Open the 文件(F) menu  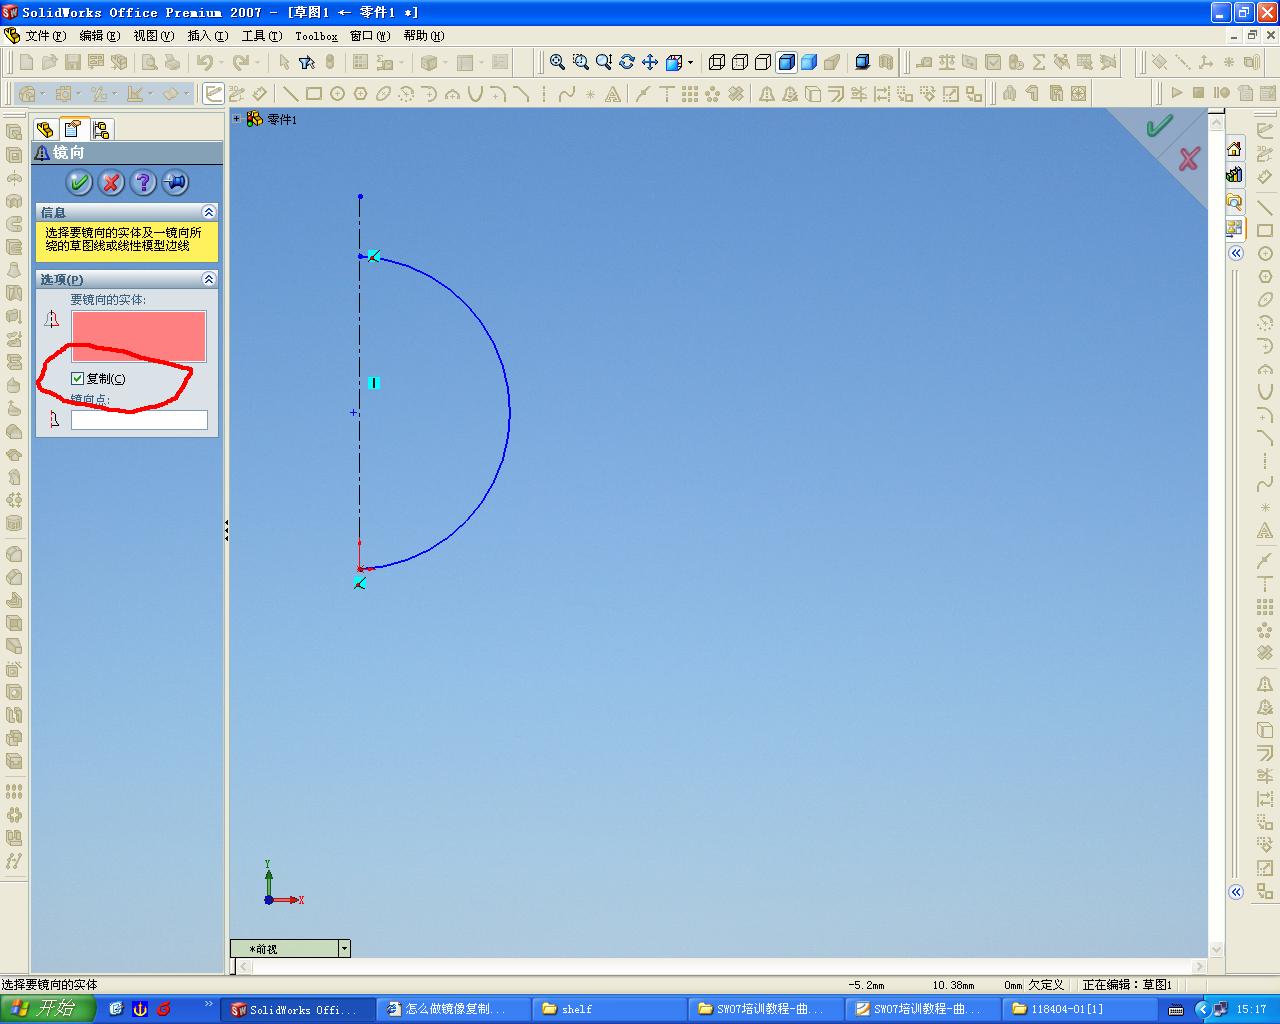(x=45, y=36)
